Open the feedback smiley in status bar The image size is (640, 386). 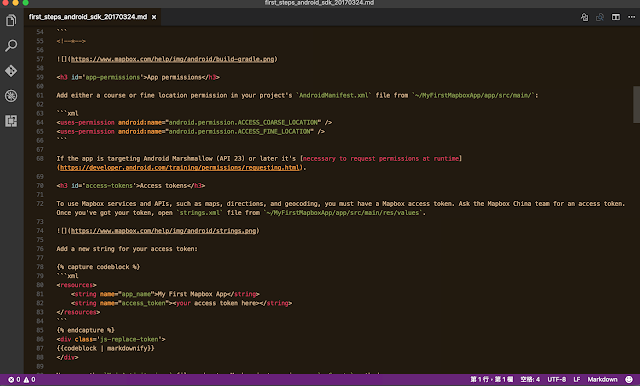629,379
